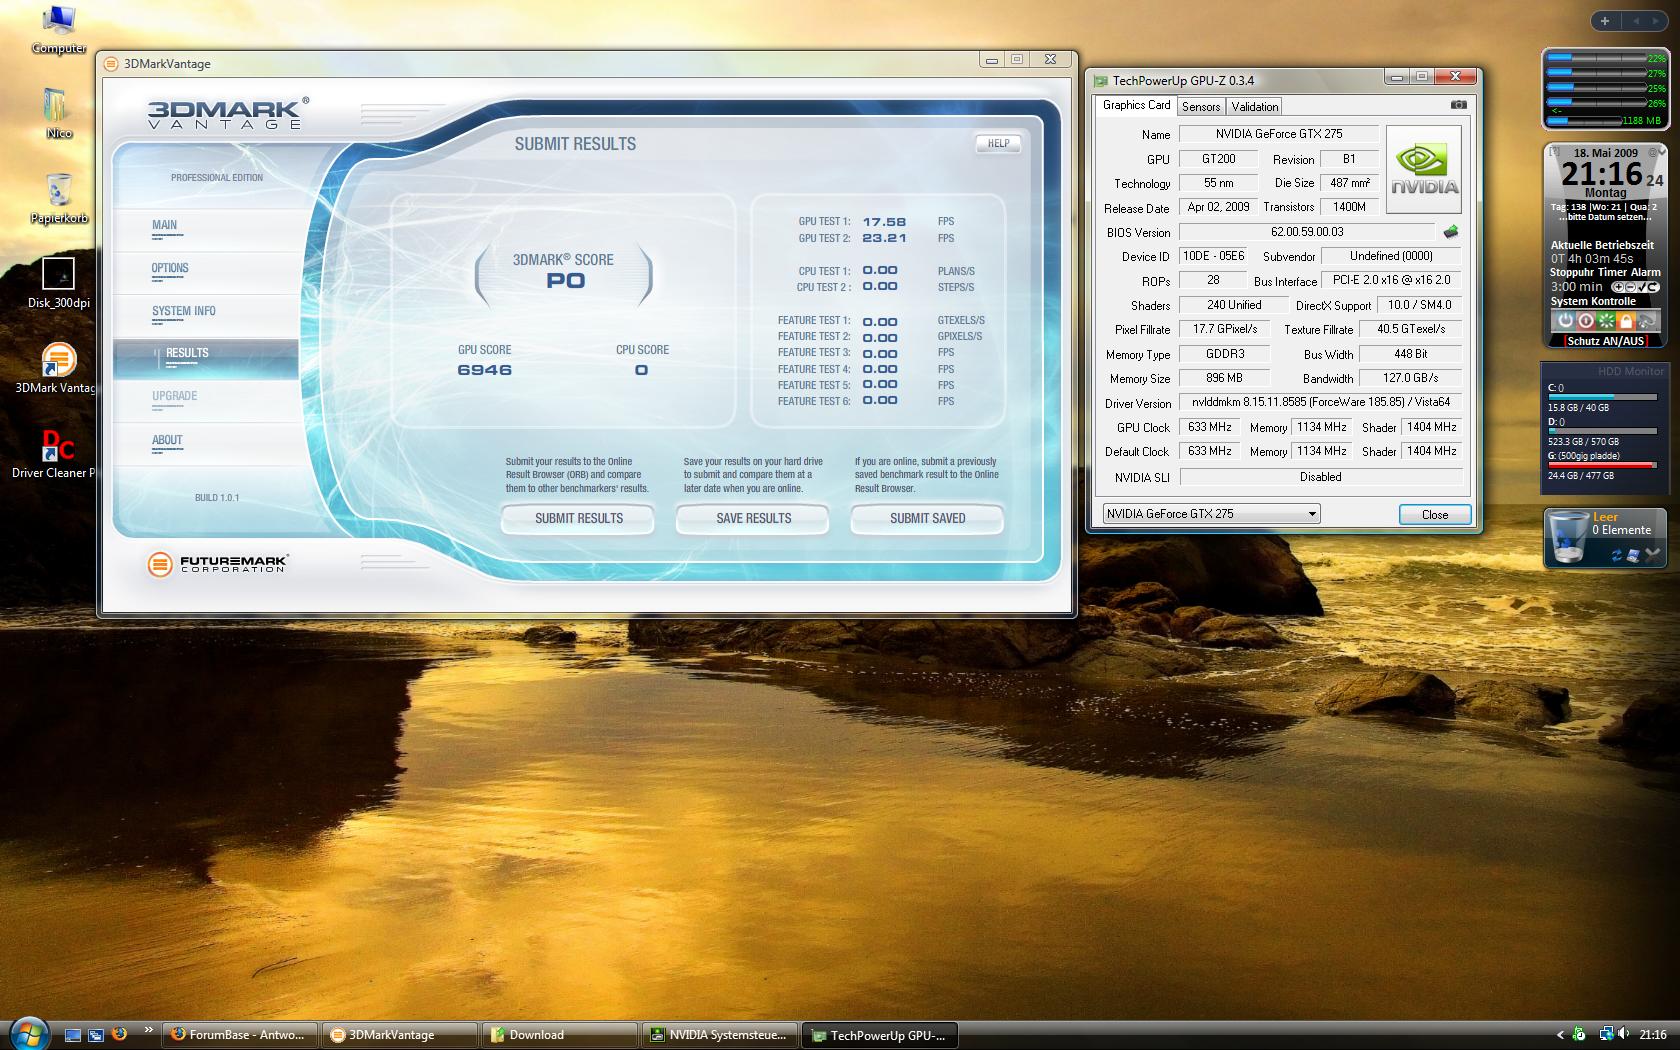Open the Papierkorb recycle bin icon
This screenshot has height=1050, width=1680.
point(59,197)
